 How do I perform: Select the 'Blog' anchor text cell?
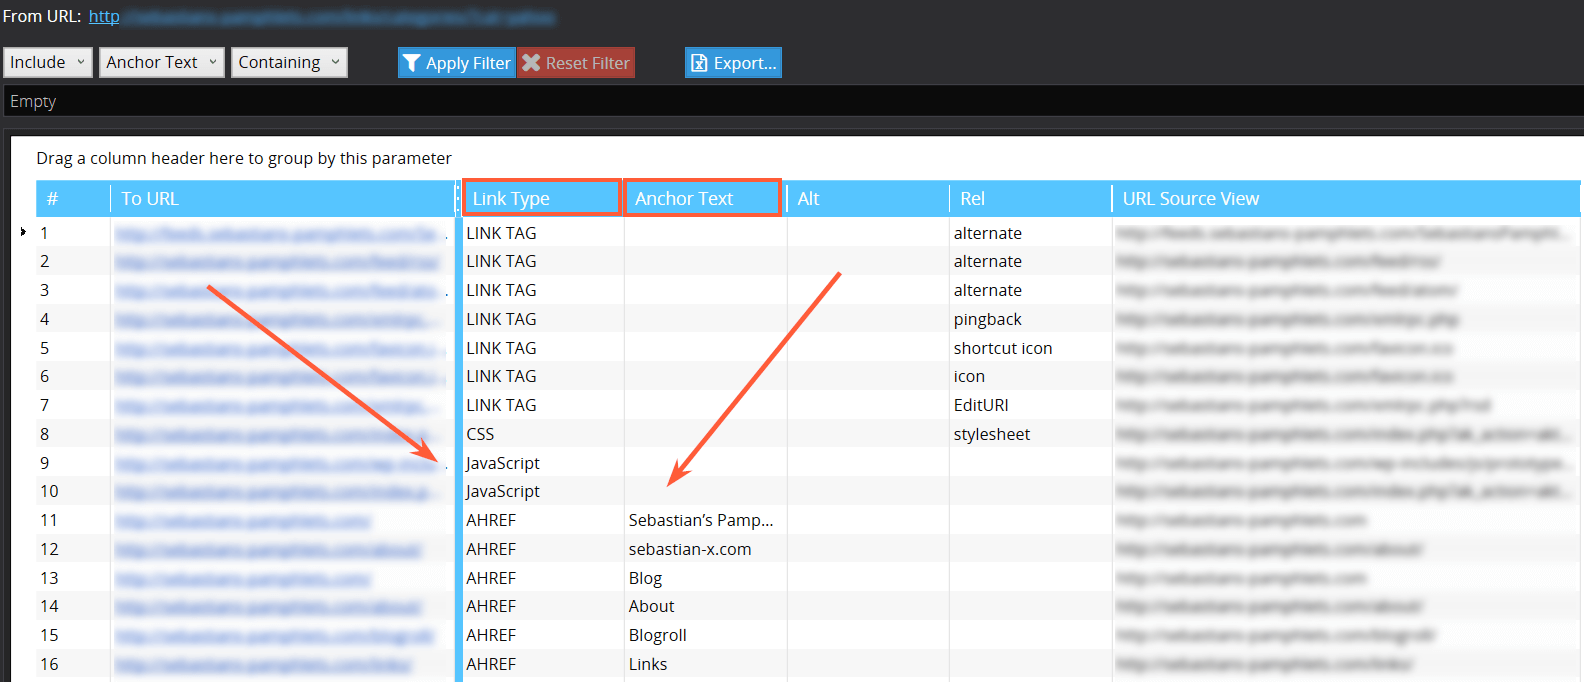(x=705, y=578)
